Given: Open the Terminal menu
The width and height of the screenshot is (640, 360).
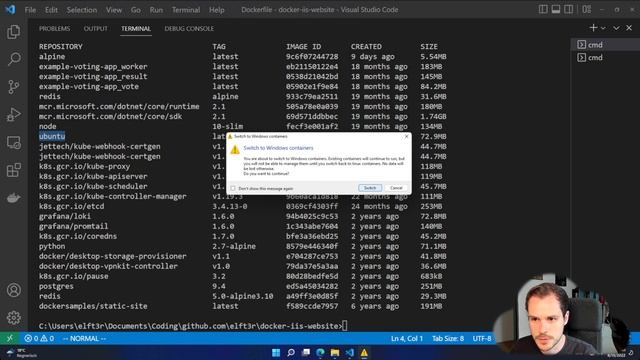Looking at the screenshot, I should coord(186,10).
